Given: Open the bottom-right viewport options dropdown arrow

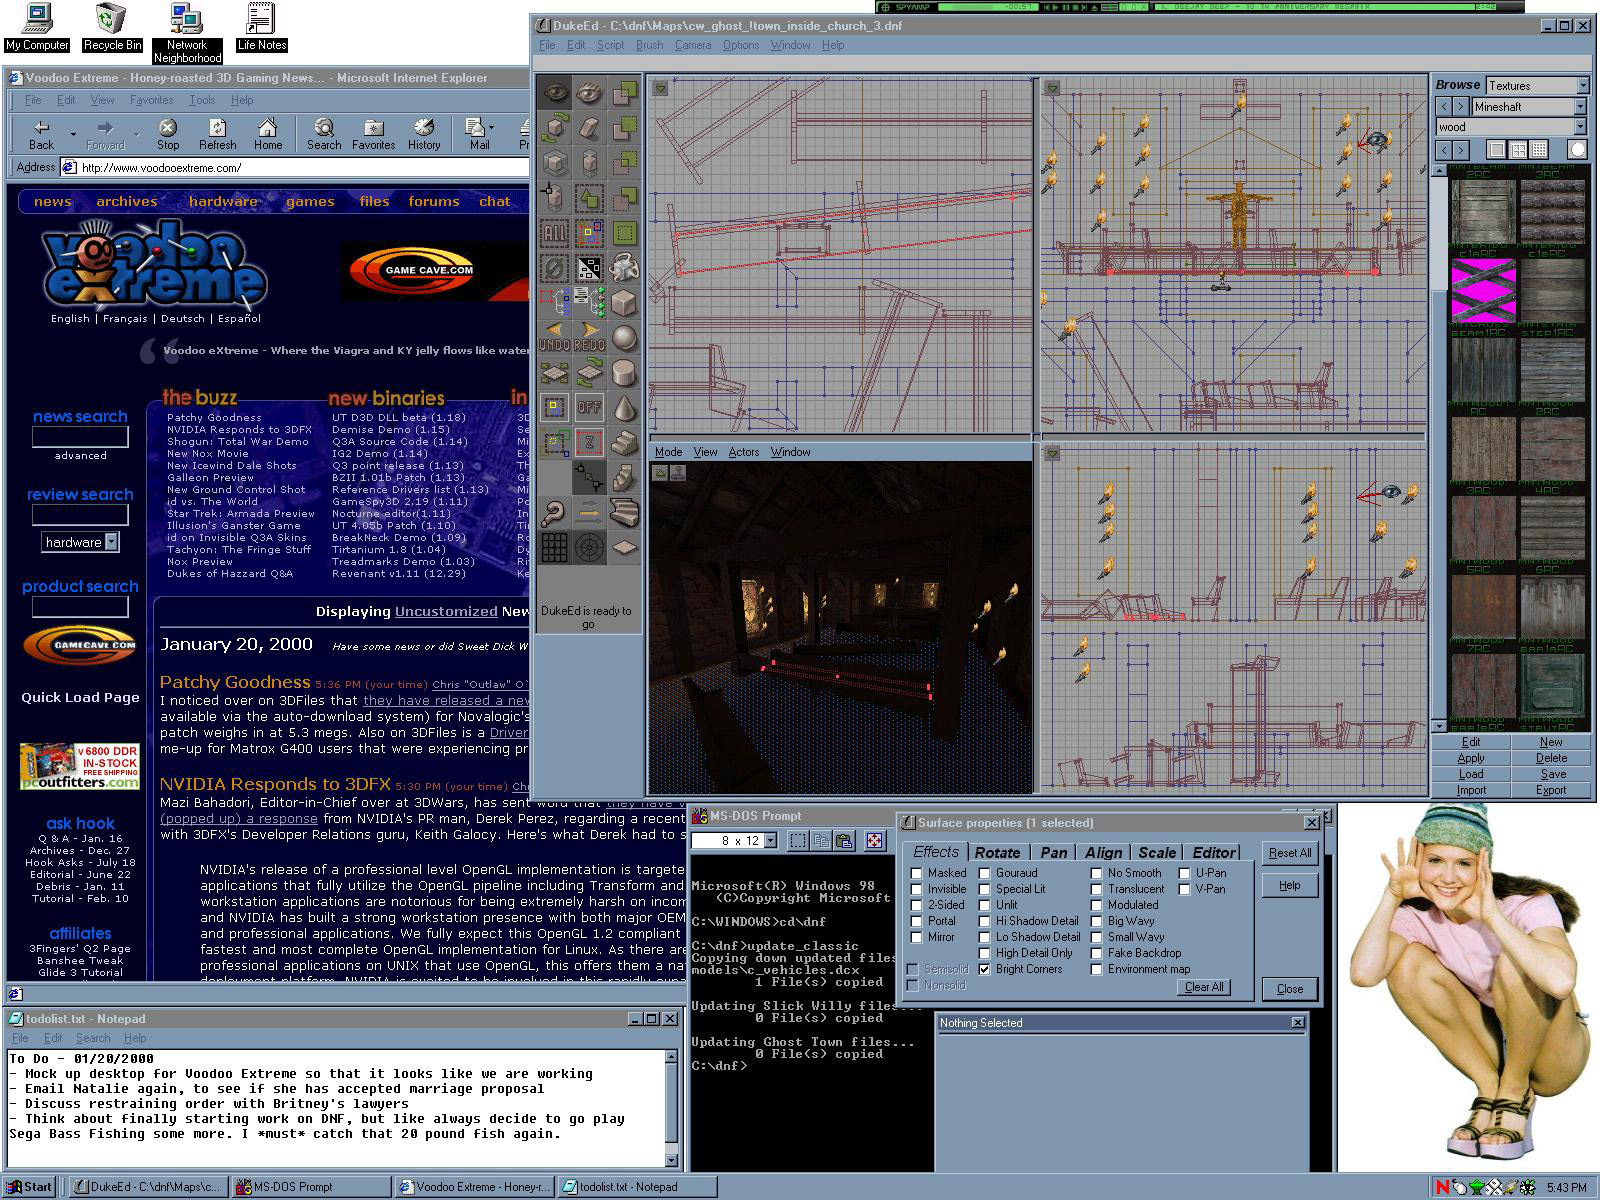Looking at the screenshot, I should (1052, 455).
